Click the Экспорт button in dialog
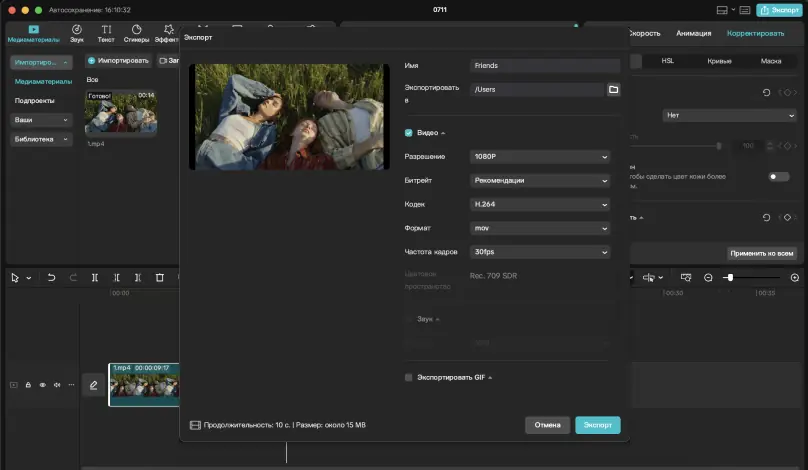 598,425
